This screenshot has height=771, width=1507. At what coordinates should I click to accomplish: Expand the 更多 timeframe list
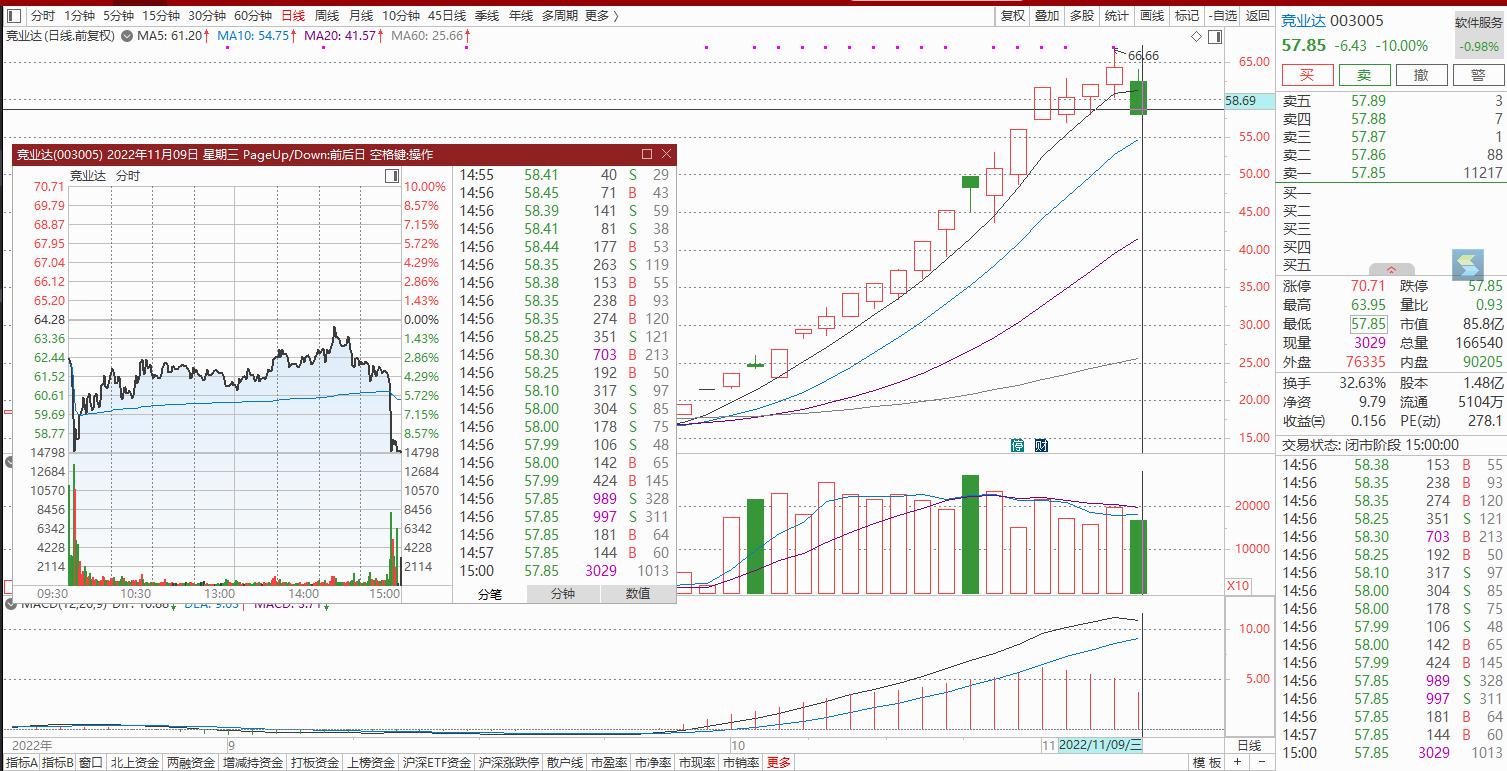pos(601,15)
